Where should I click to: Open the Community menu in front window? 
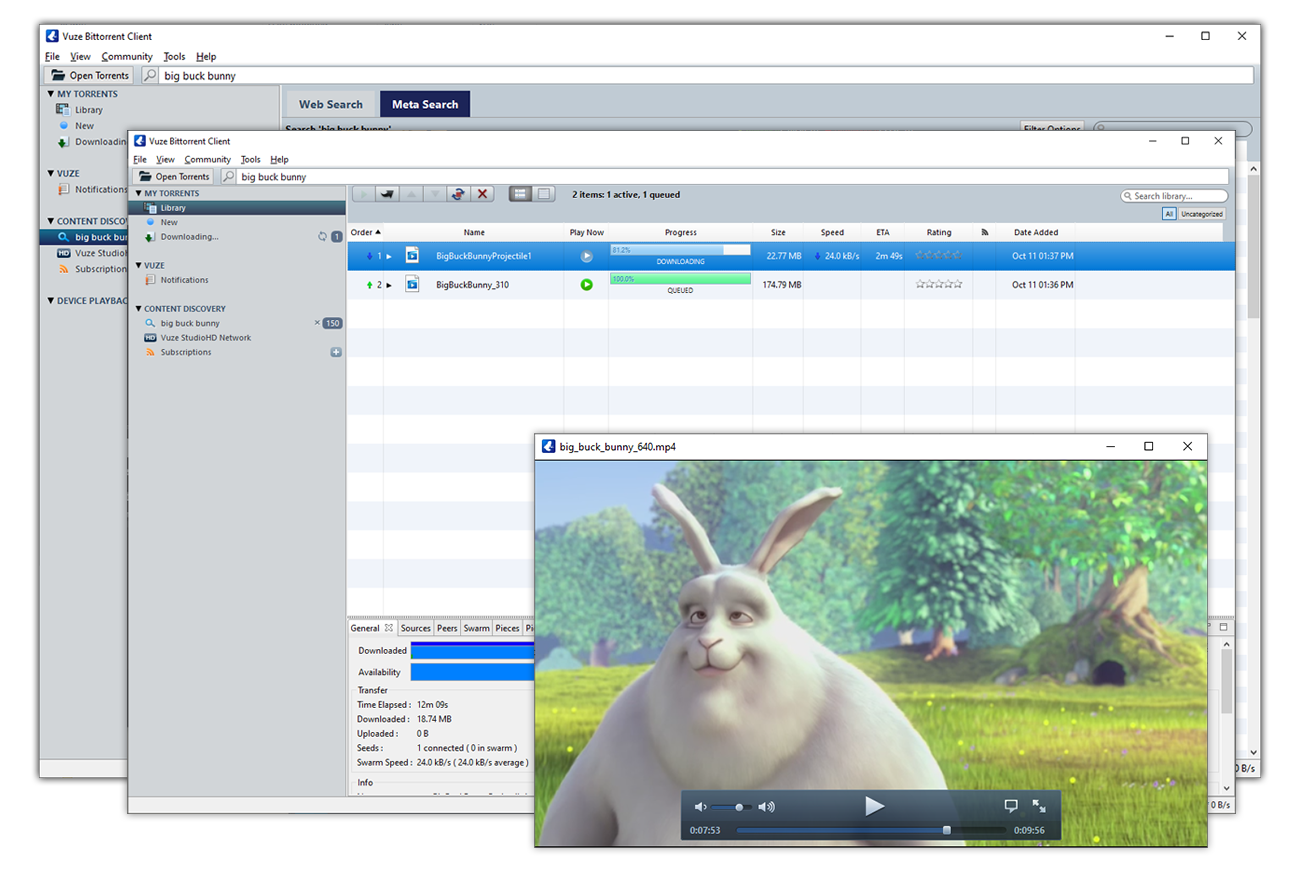(207, 159)
